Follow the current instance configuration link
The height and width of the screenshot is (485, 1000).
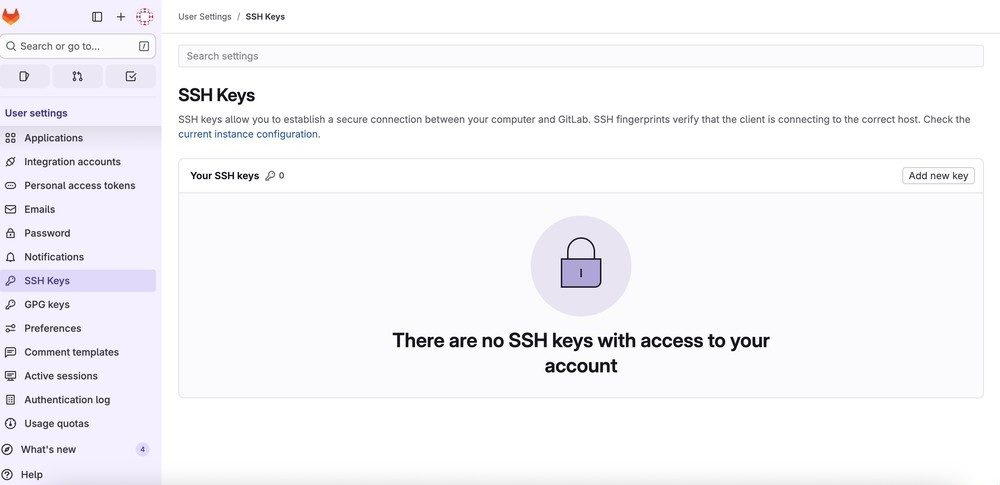pos(248,134)
